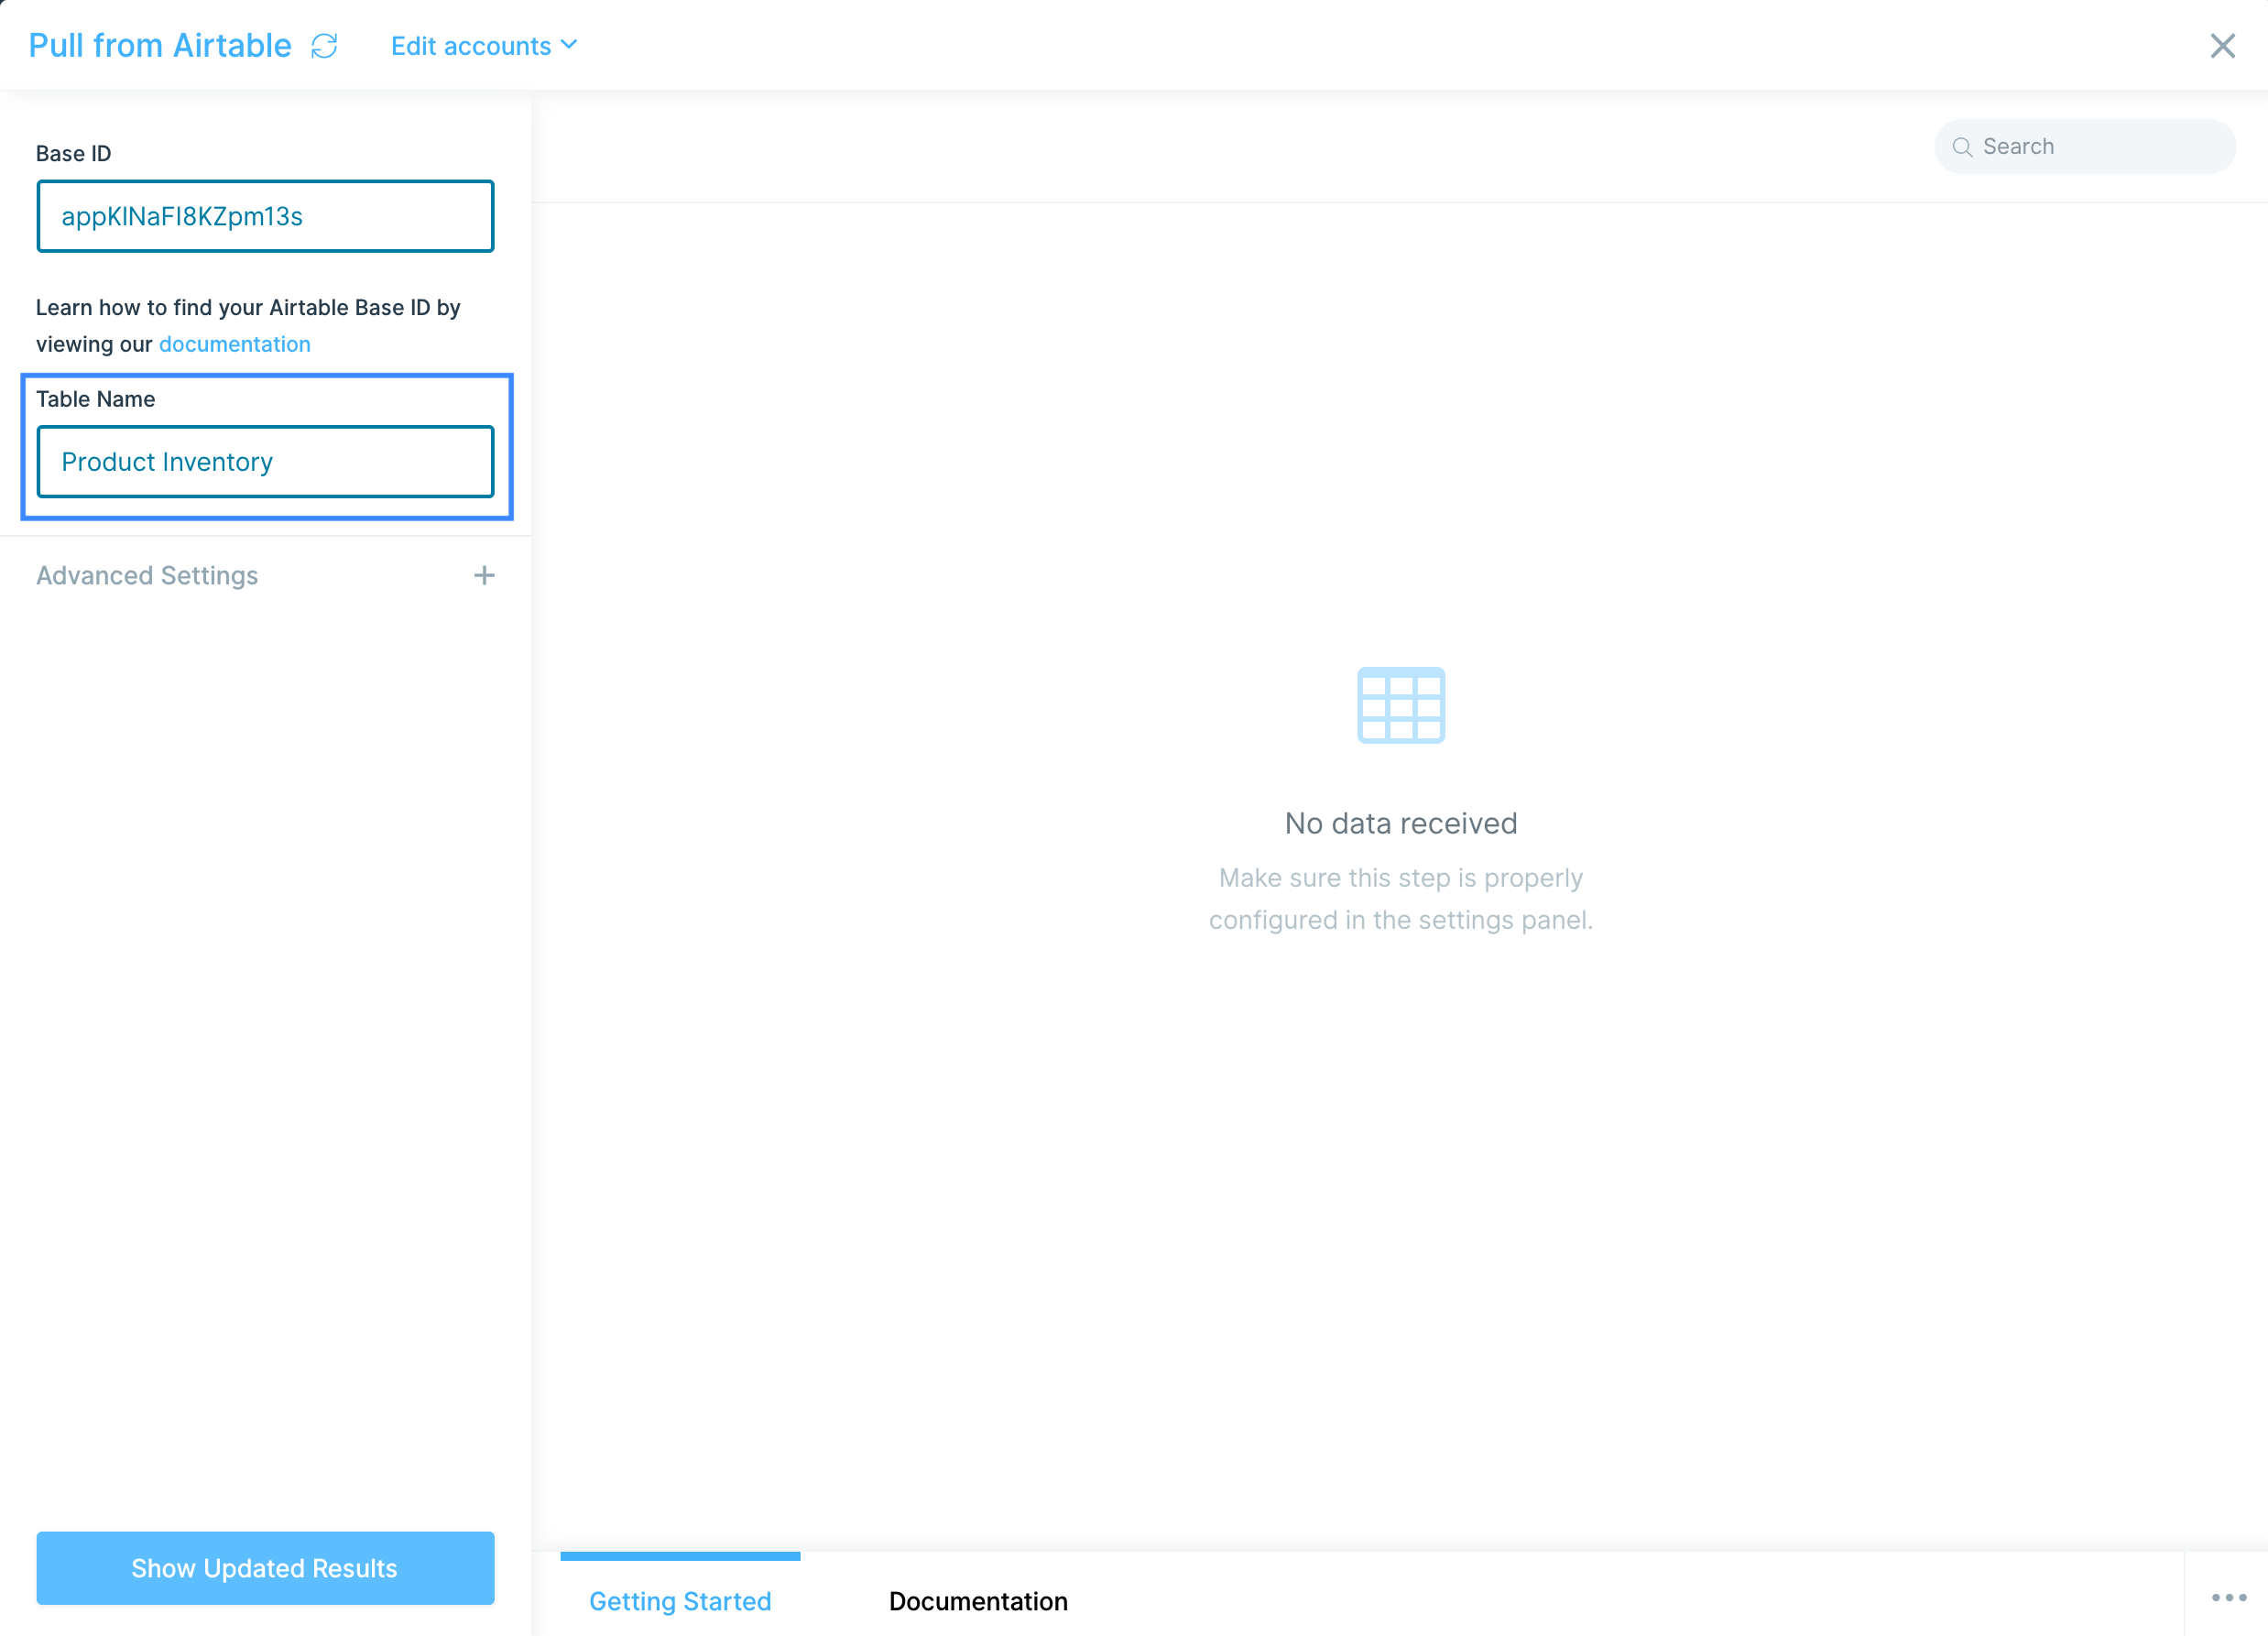Viewport: 2268px width, 1636px height.
Task: Click the Table Name input field
Action: [x=265, y=462]
